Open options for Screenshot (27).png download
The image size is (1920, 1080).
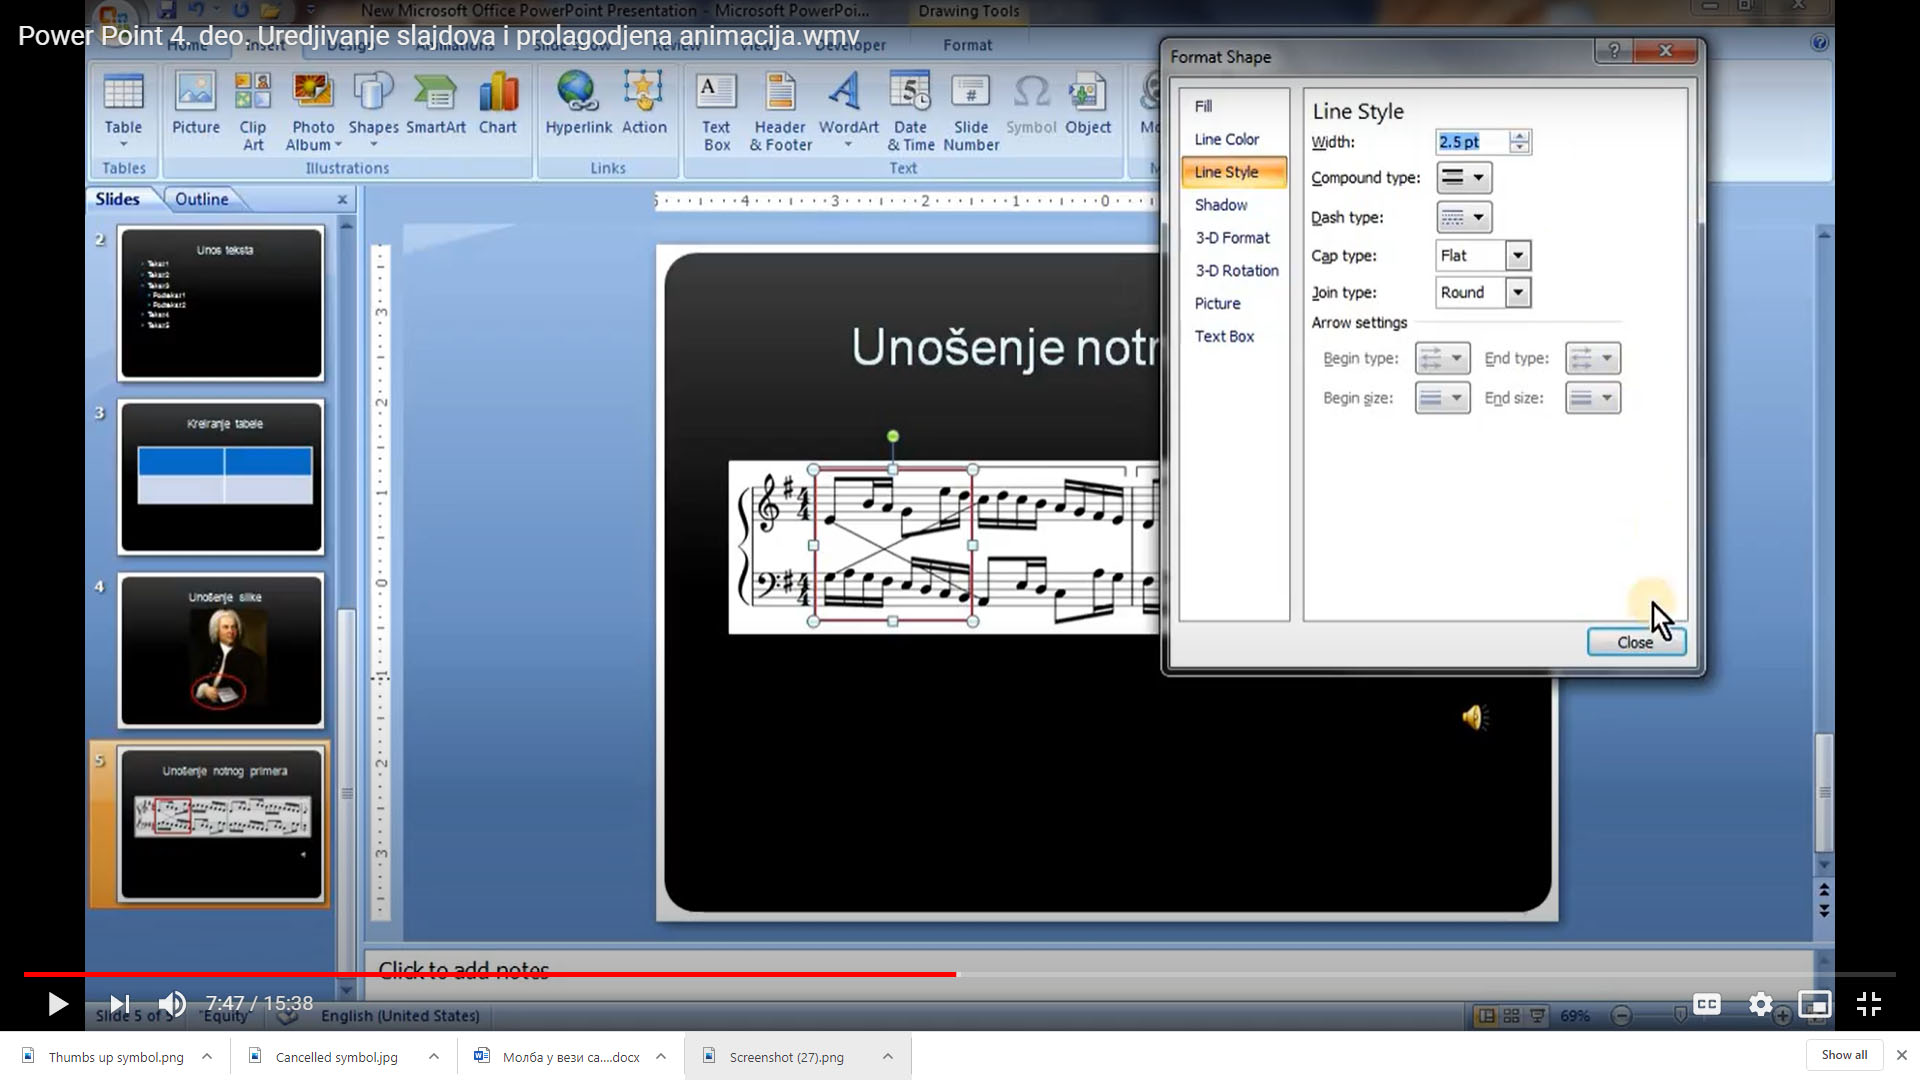point(887,1056)
